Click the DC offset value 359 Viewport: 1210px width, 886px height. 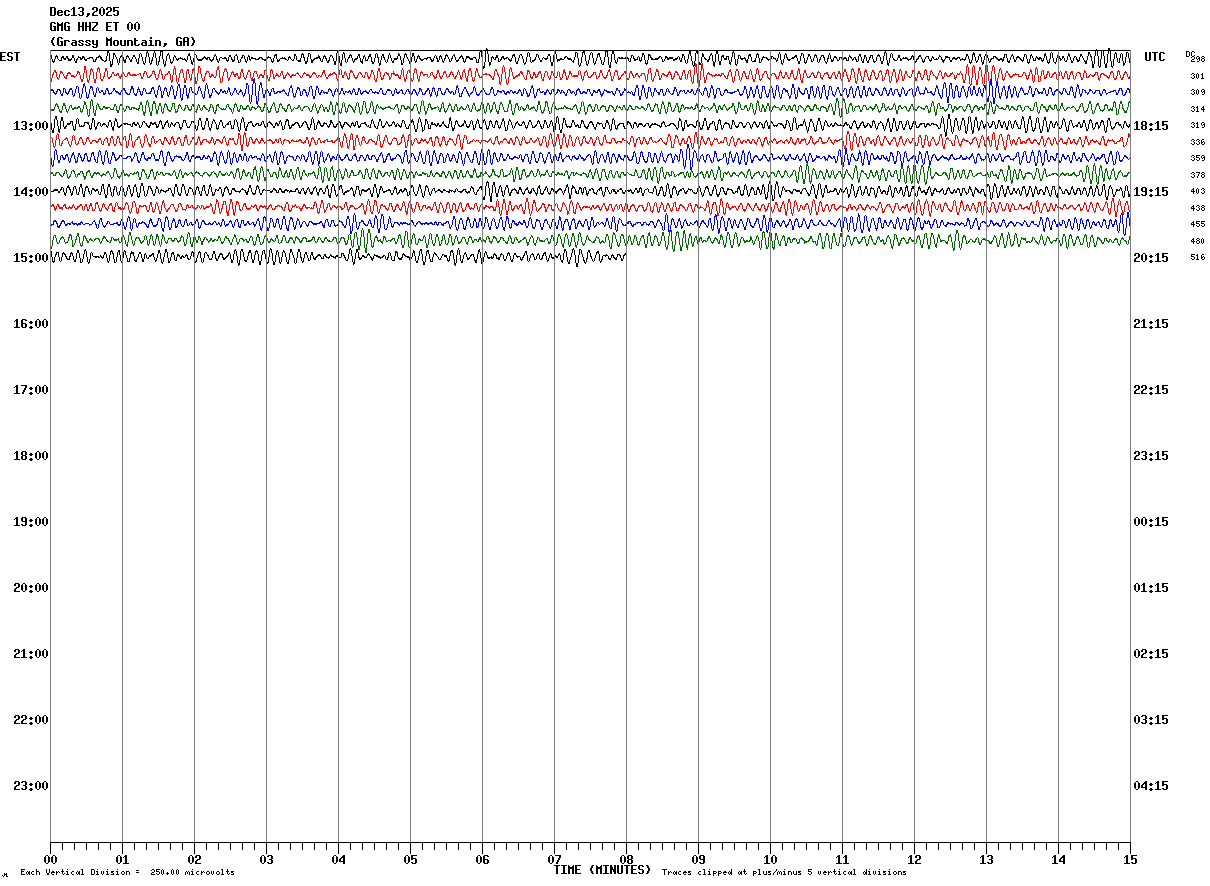pos(1197,158)
